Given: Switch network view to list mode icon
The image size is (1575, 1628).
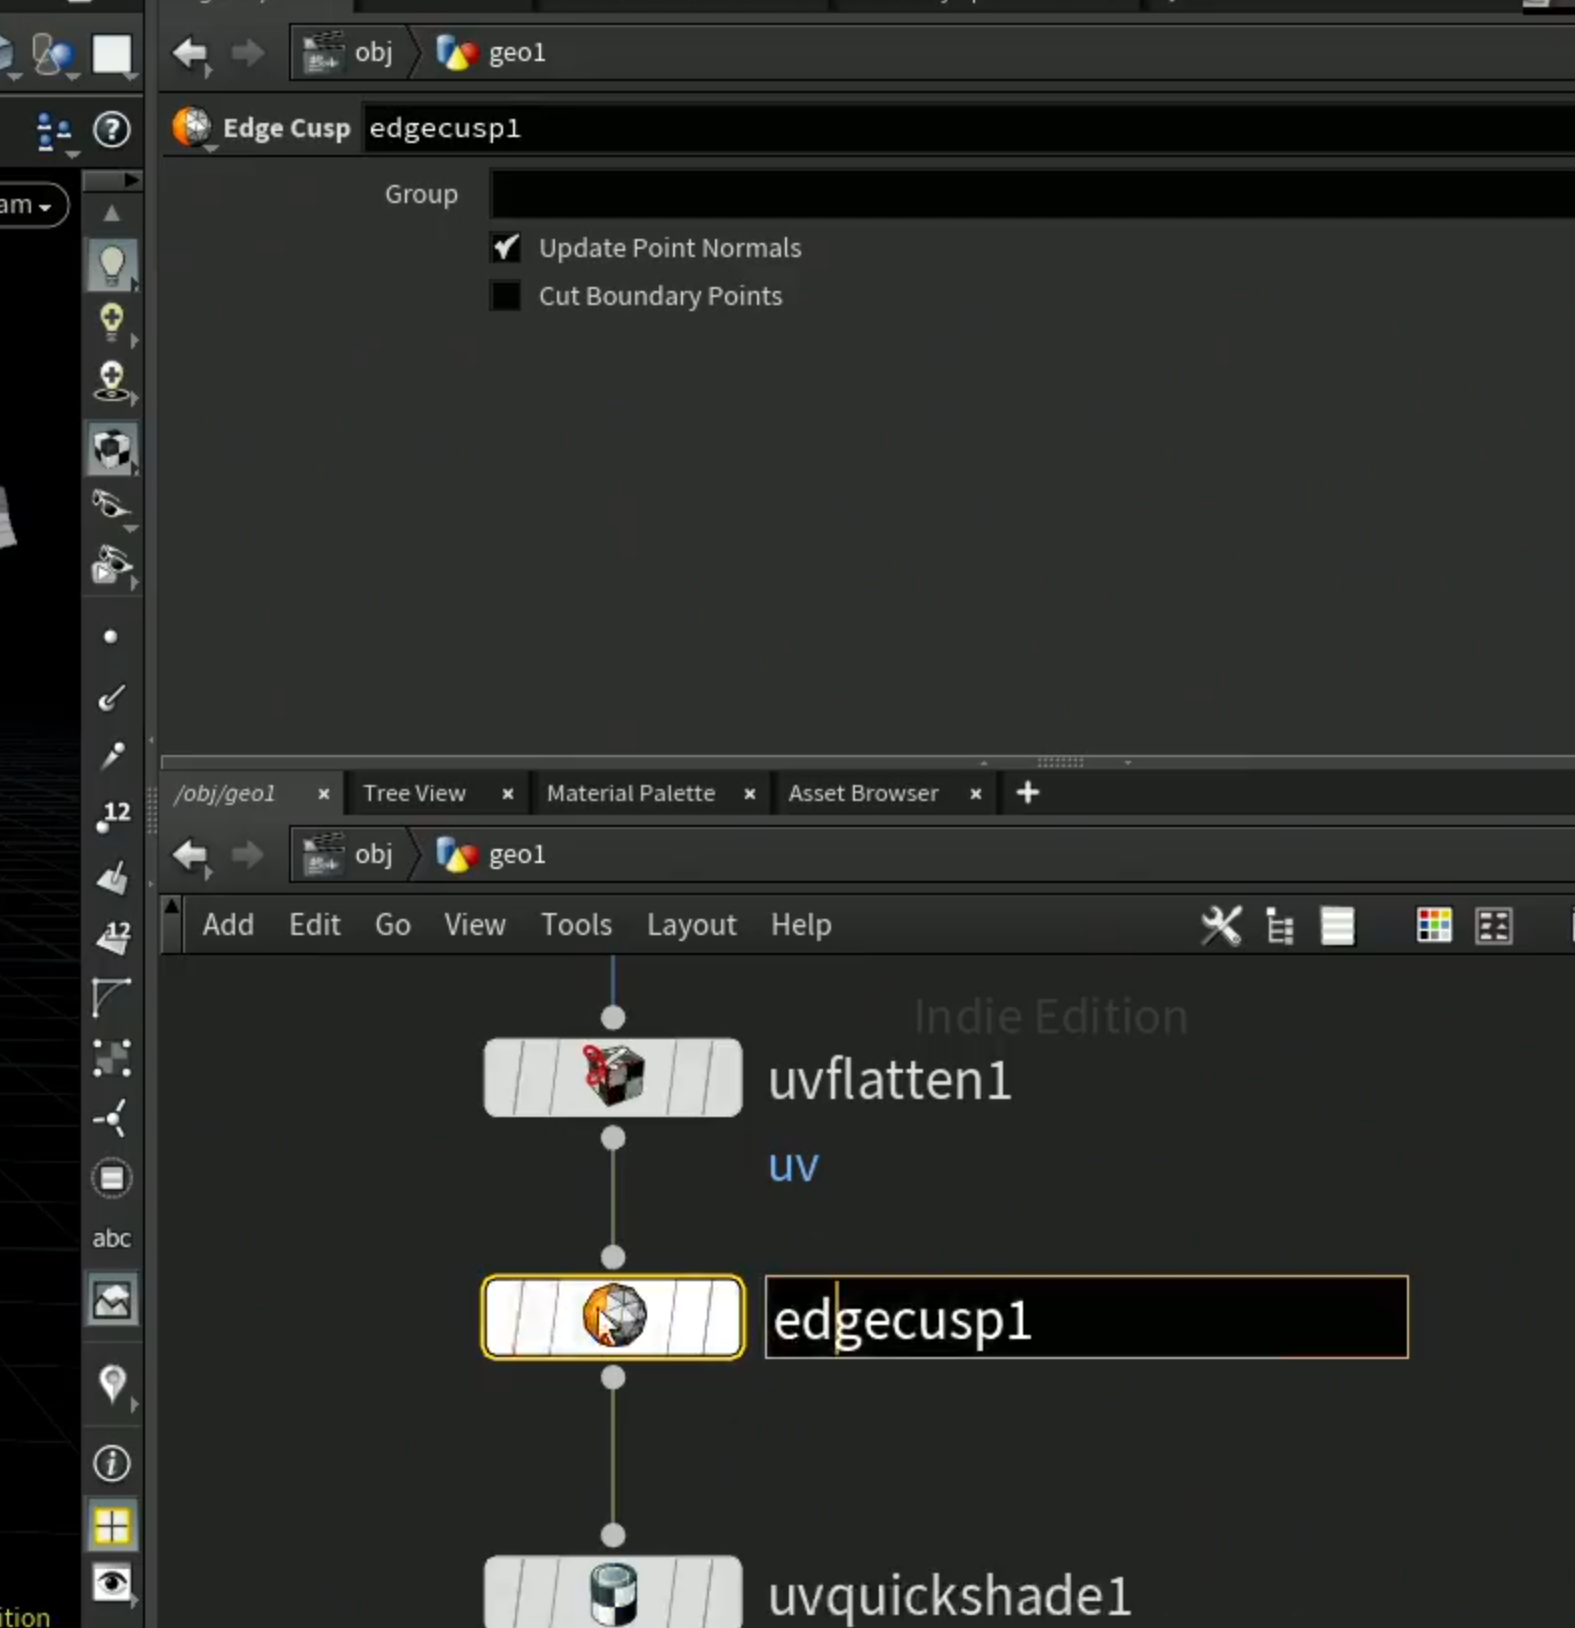Looking at the screenshot, I should pos(1337,925).
